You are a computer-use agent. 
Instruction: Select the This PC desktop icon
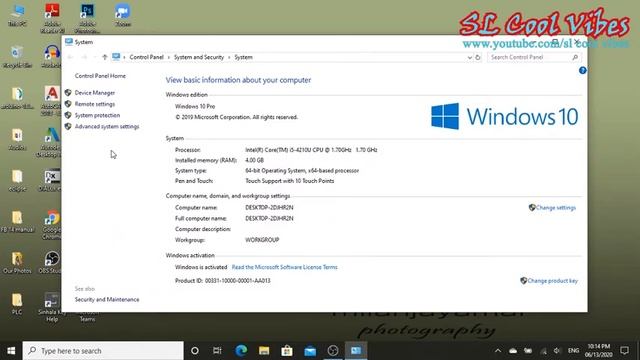coord(17,15)
